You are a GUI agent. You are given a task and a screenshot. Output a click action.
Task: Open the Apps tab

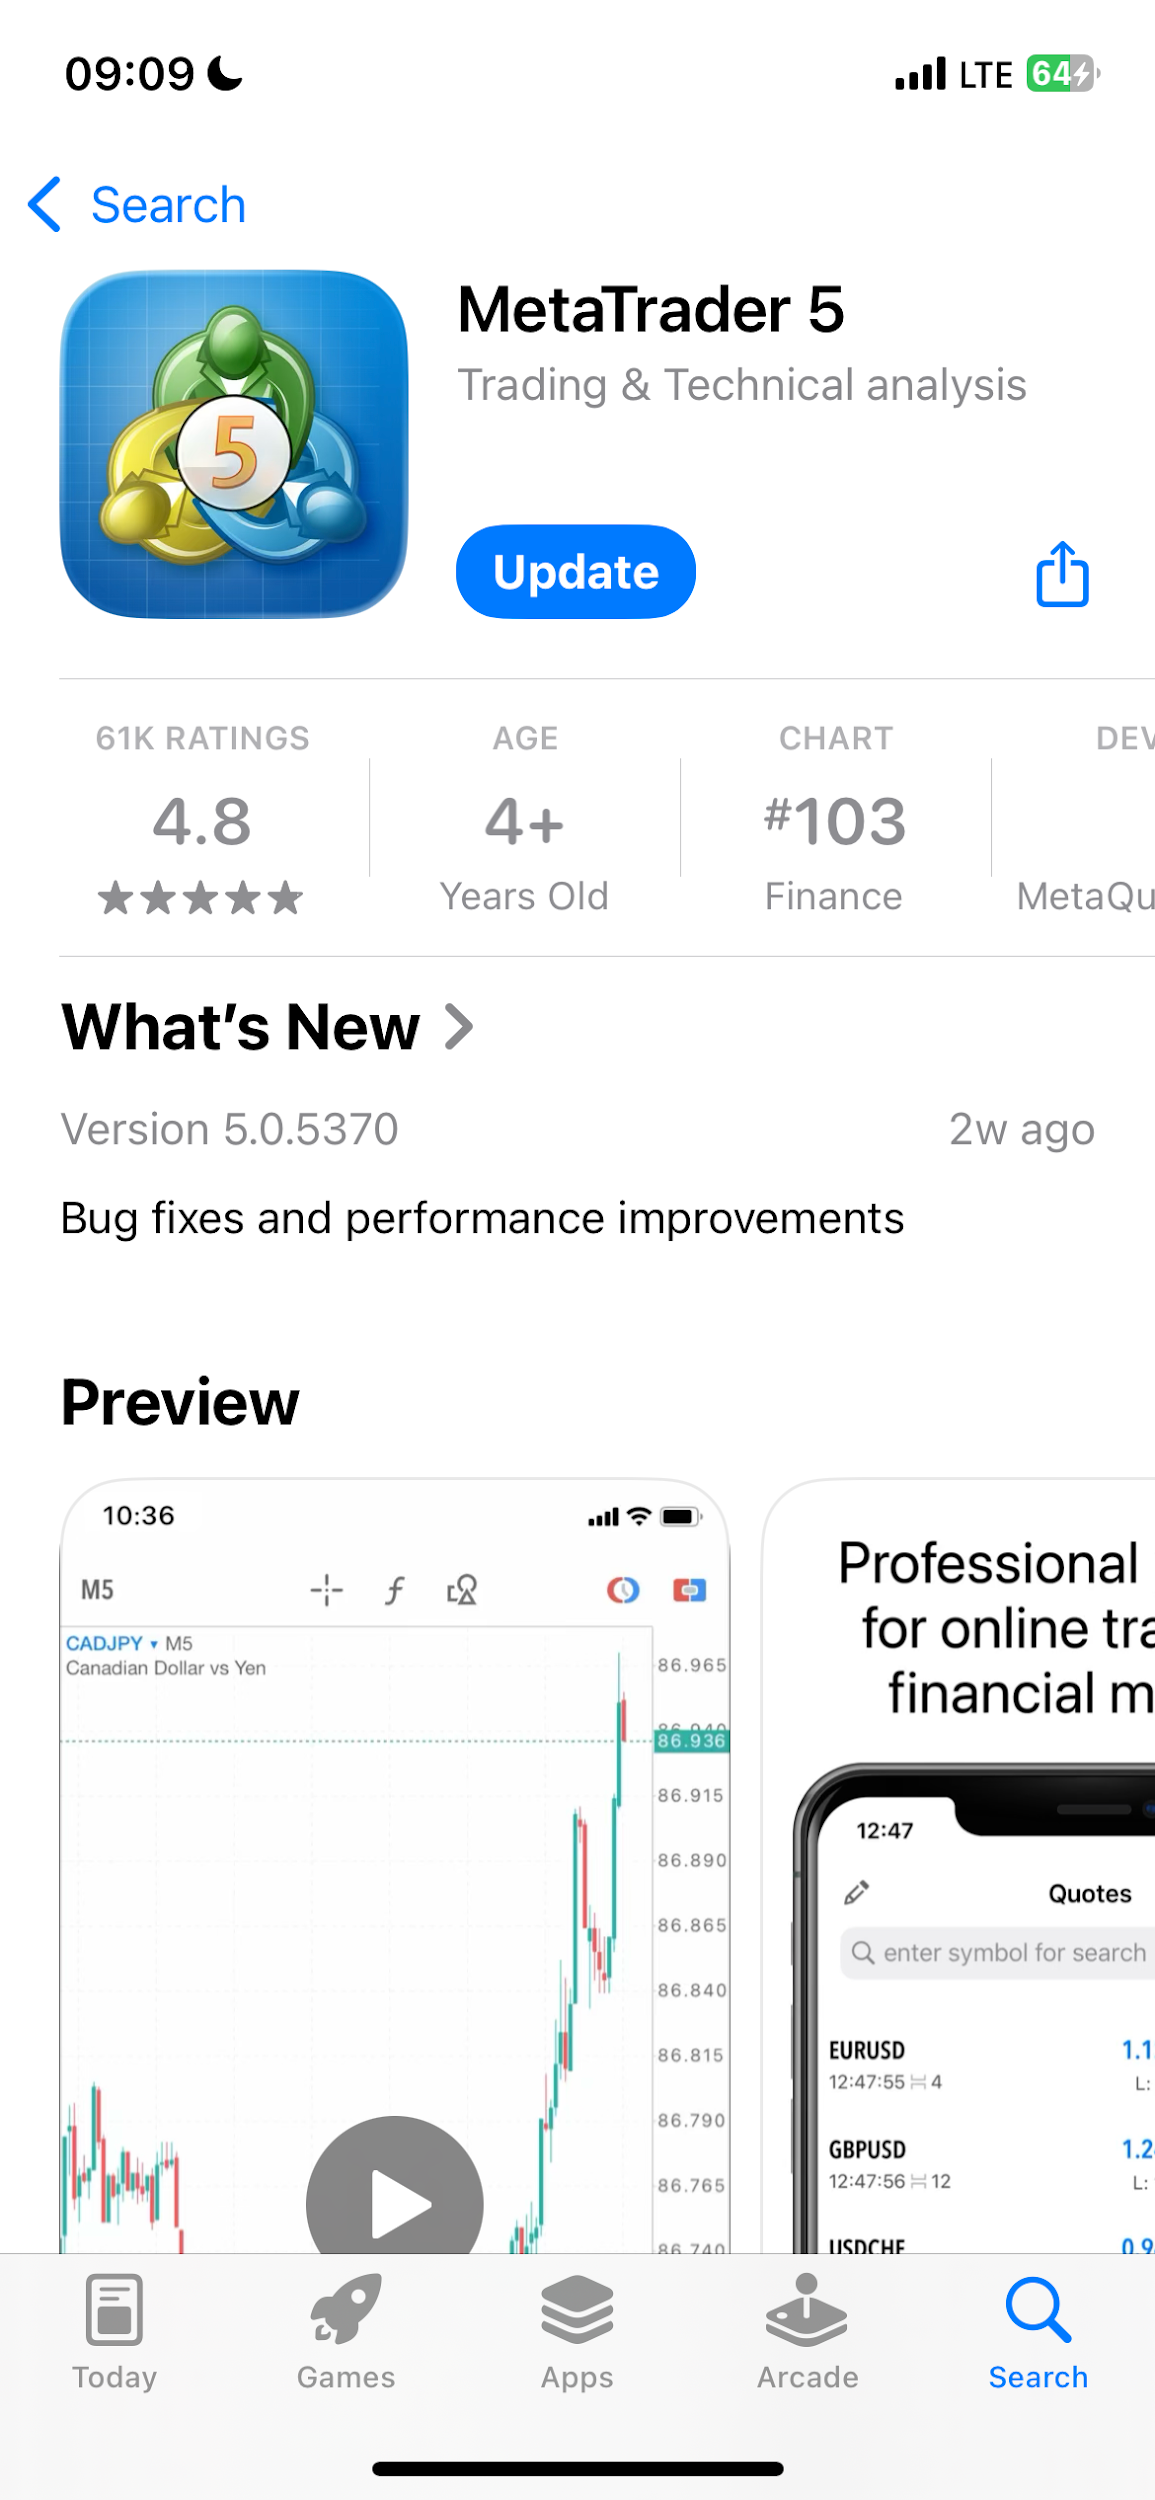pyautogui.click(x=577, y=2332)
